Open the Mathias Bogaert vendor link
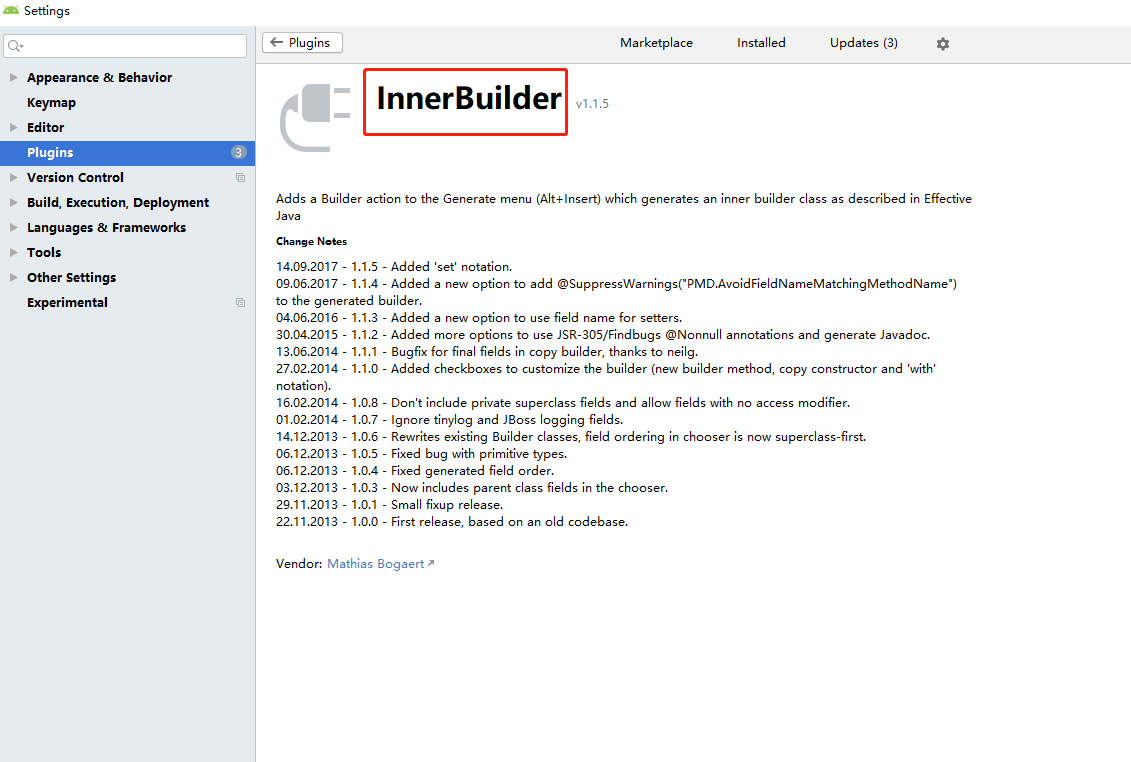The width and height of the screenshot is (1131, 762). tap(376, 564)
